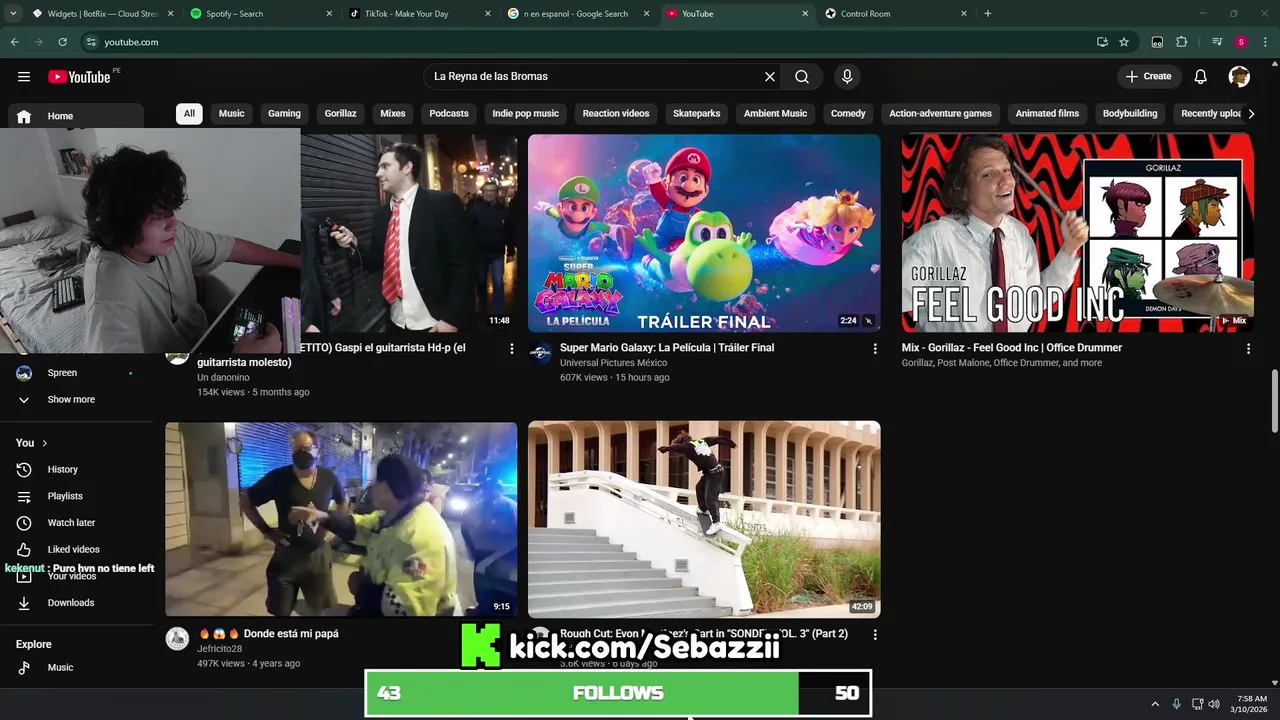Screen dimensions: 1280x720
Task: Open YouTube notifications bell
Action: 1201,76
